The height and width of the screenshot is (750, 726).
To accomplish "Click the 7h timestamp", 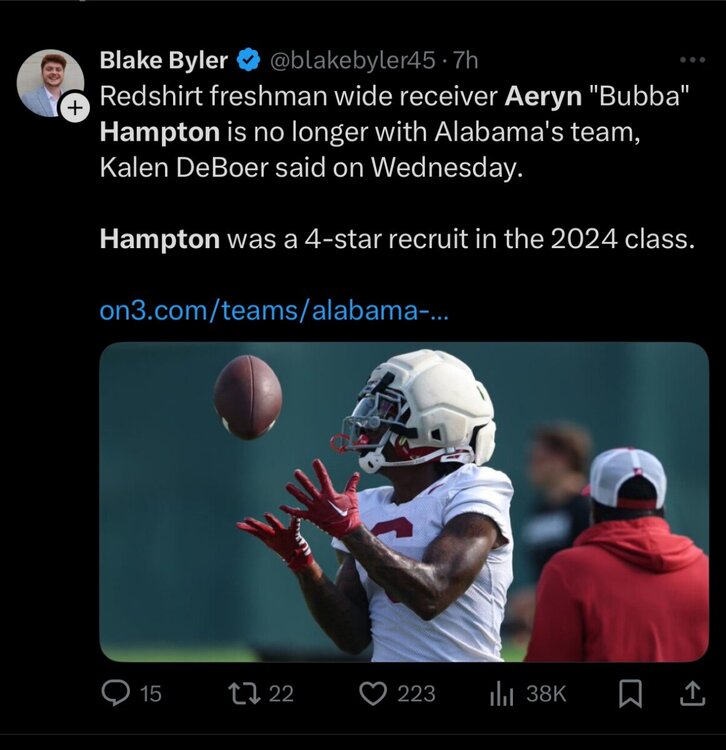I will tap(466, 61).
